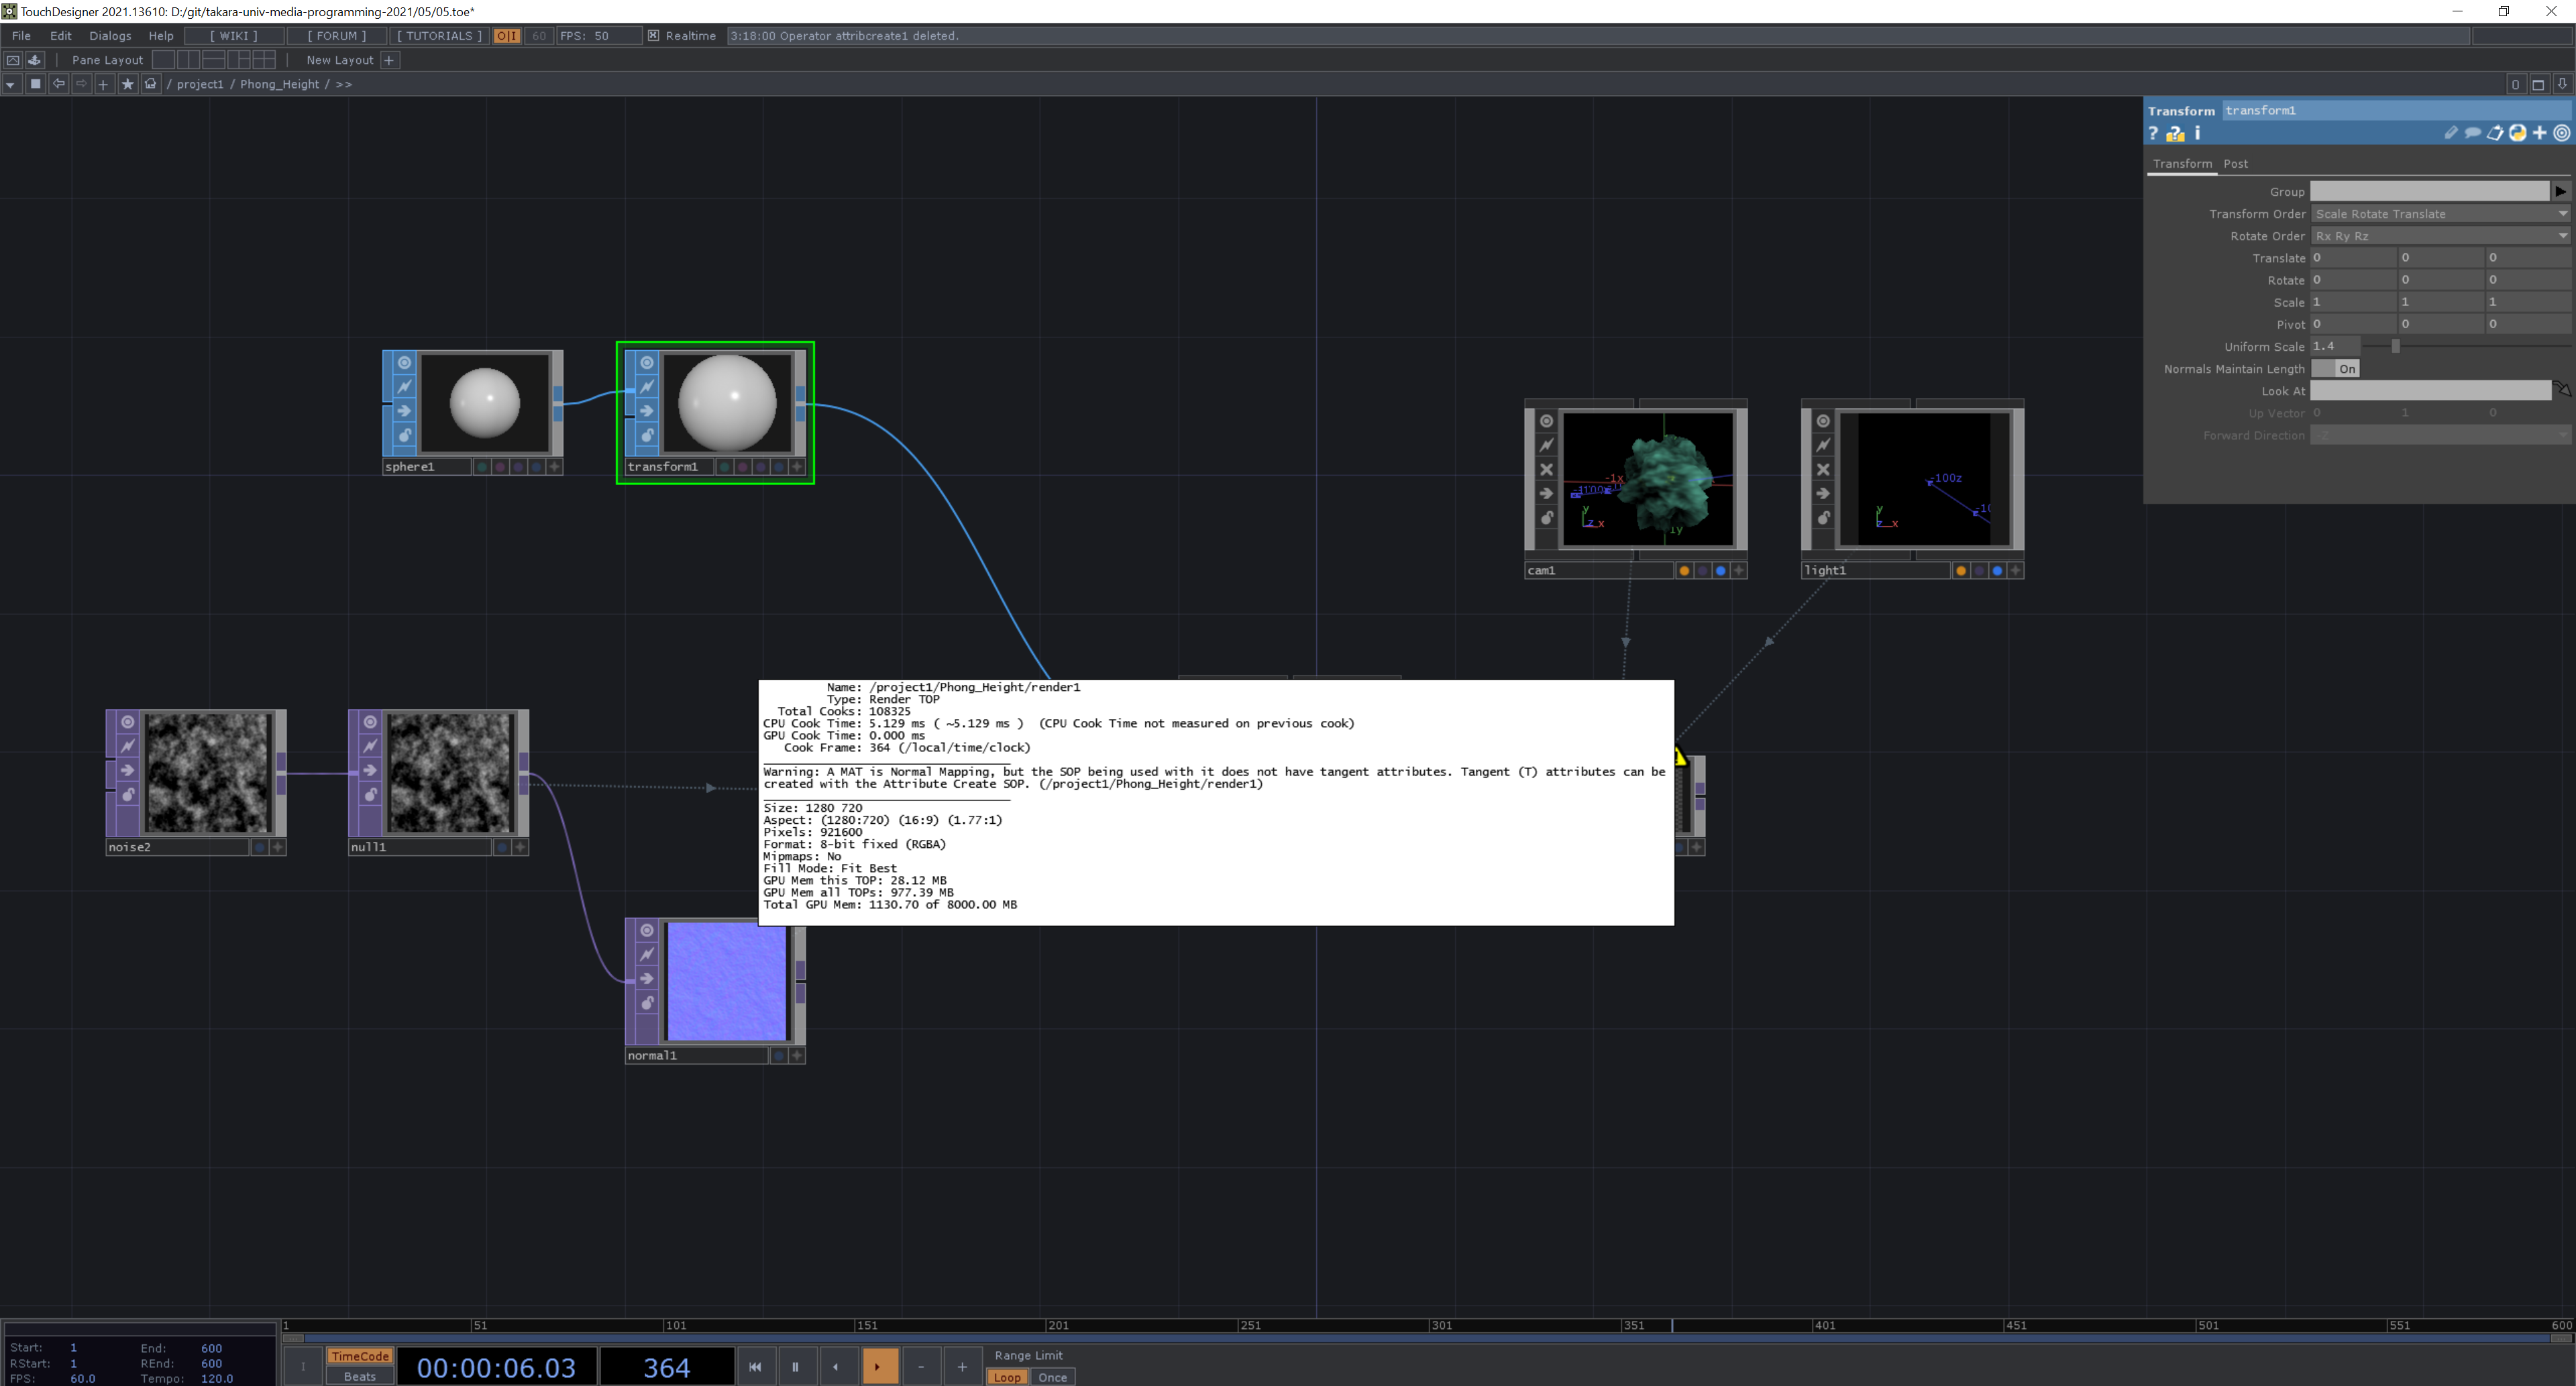This screenshot has width=2576, height=1386.
Task: Switch to the Post tab
Action: click(x=2235, y=164)
